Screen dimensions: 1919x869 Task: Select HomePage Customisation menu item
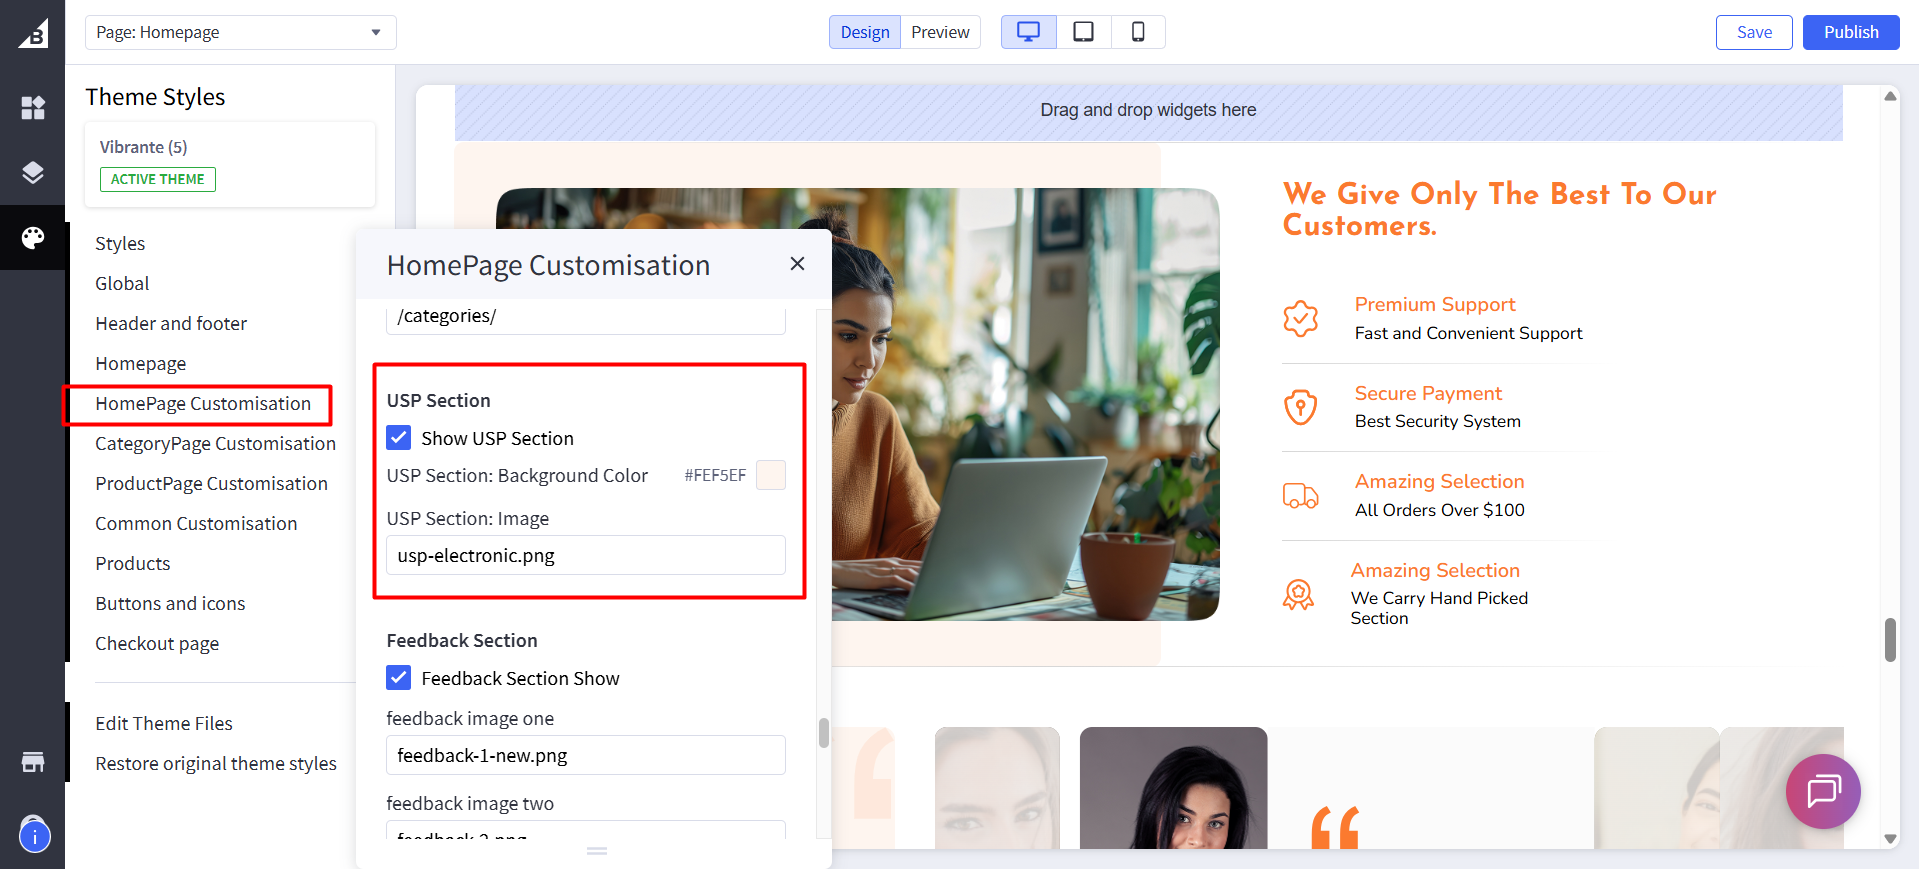point(203,403)
